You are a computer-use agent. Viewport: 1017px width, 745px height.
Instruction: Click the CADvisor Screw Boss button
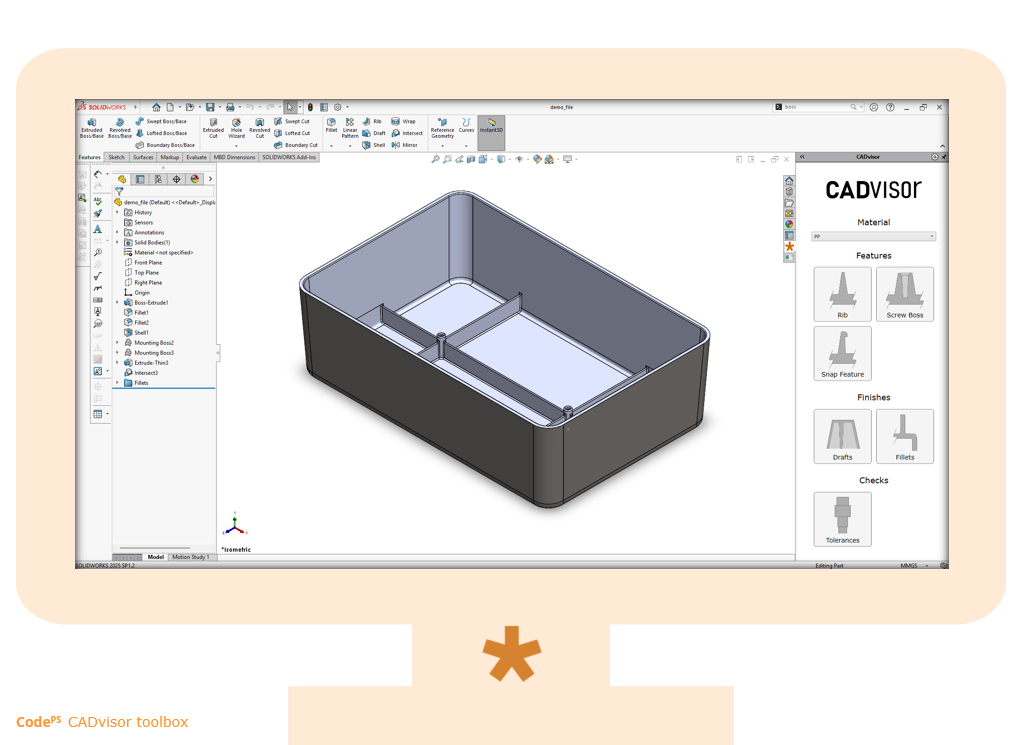(905, 294)
